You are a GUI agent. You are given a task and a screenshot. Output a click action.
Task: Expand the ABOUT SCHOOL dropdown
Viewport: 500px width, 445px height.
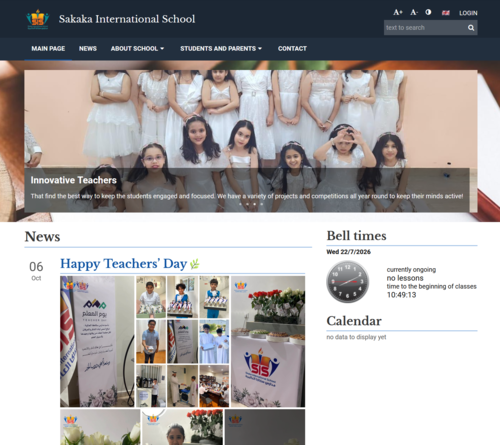(137, 49)
